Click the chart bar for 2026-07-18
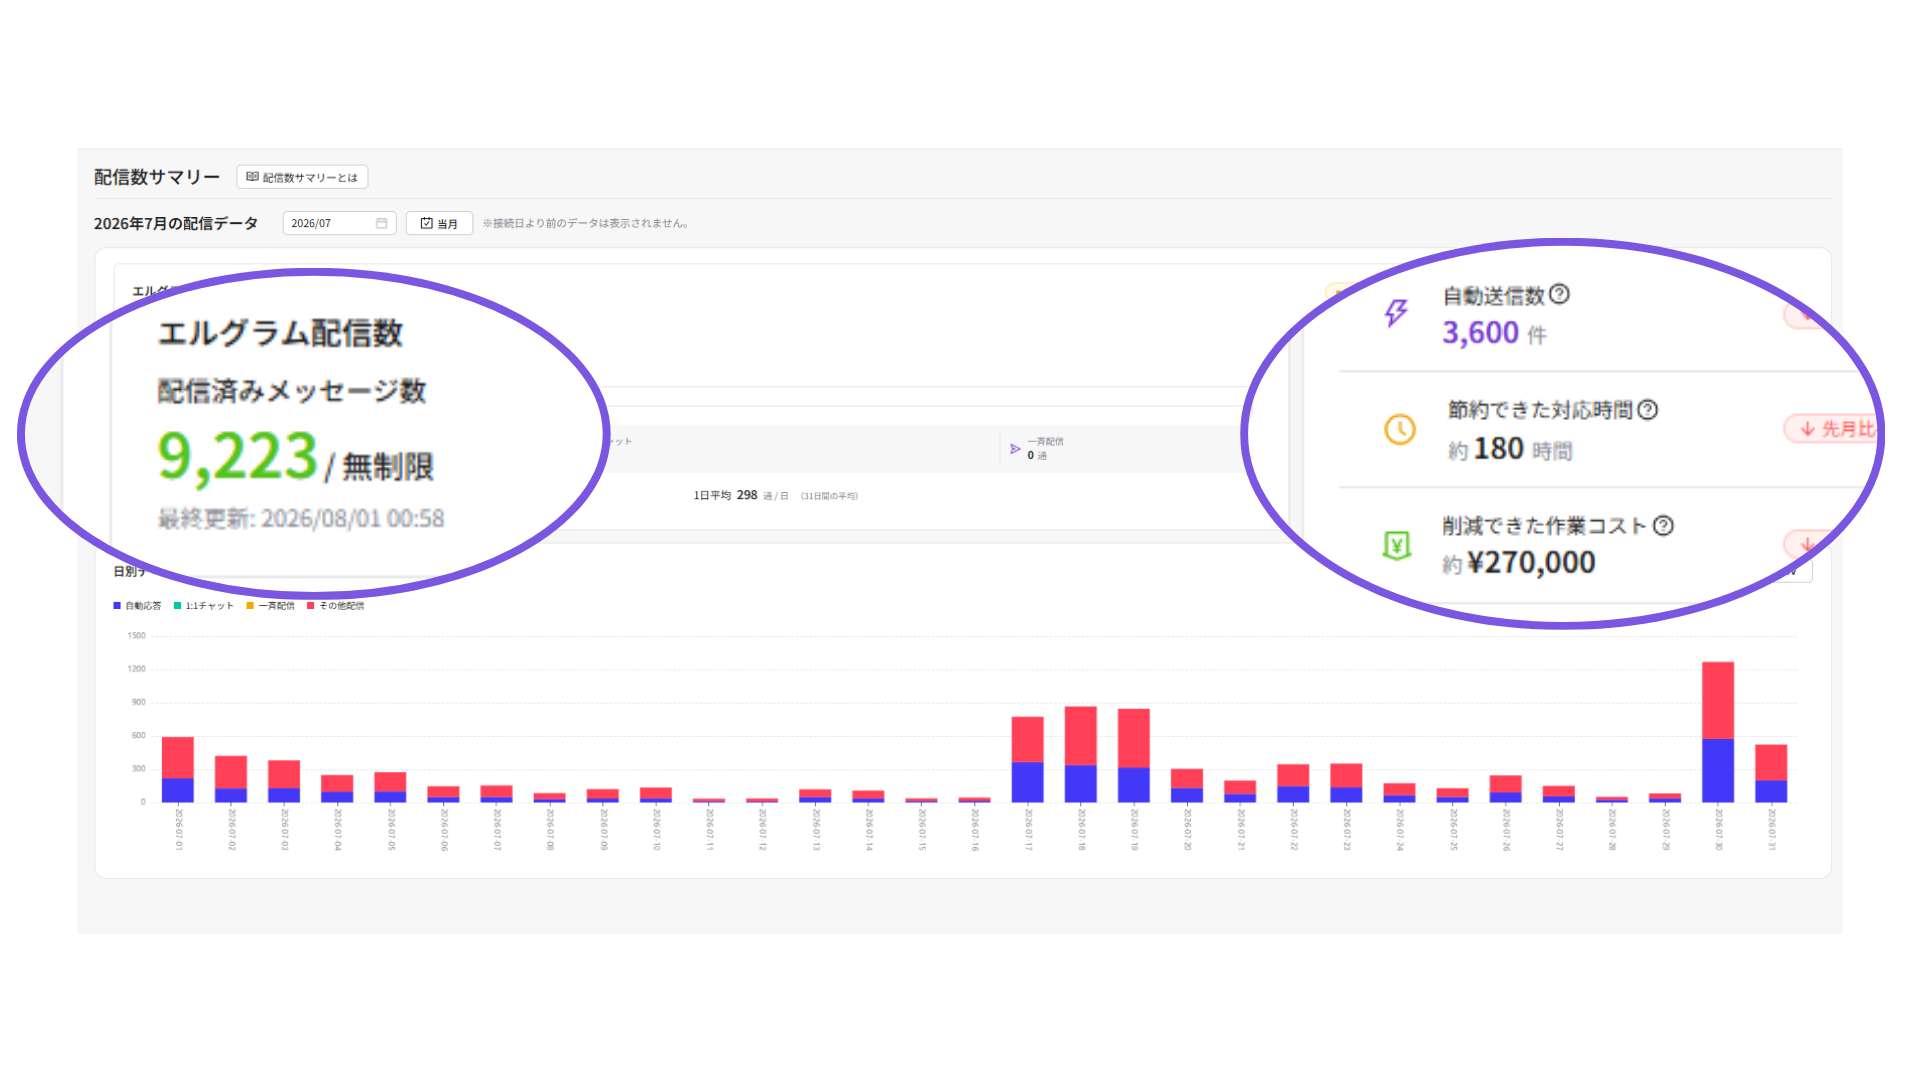1920x1080 pixels. point(1081,754)
